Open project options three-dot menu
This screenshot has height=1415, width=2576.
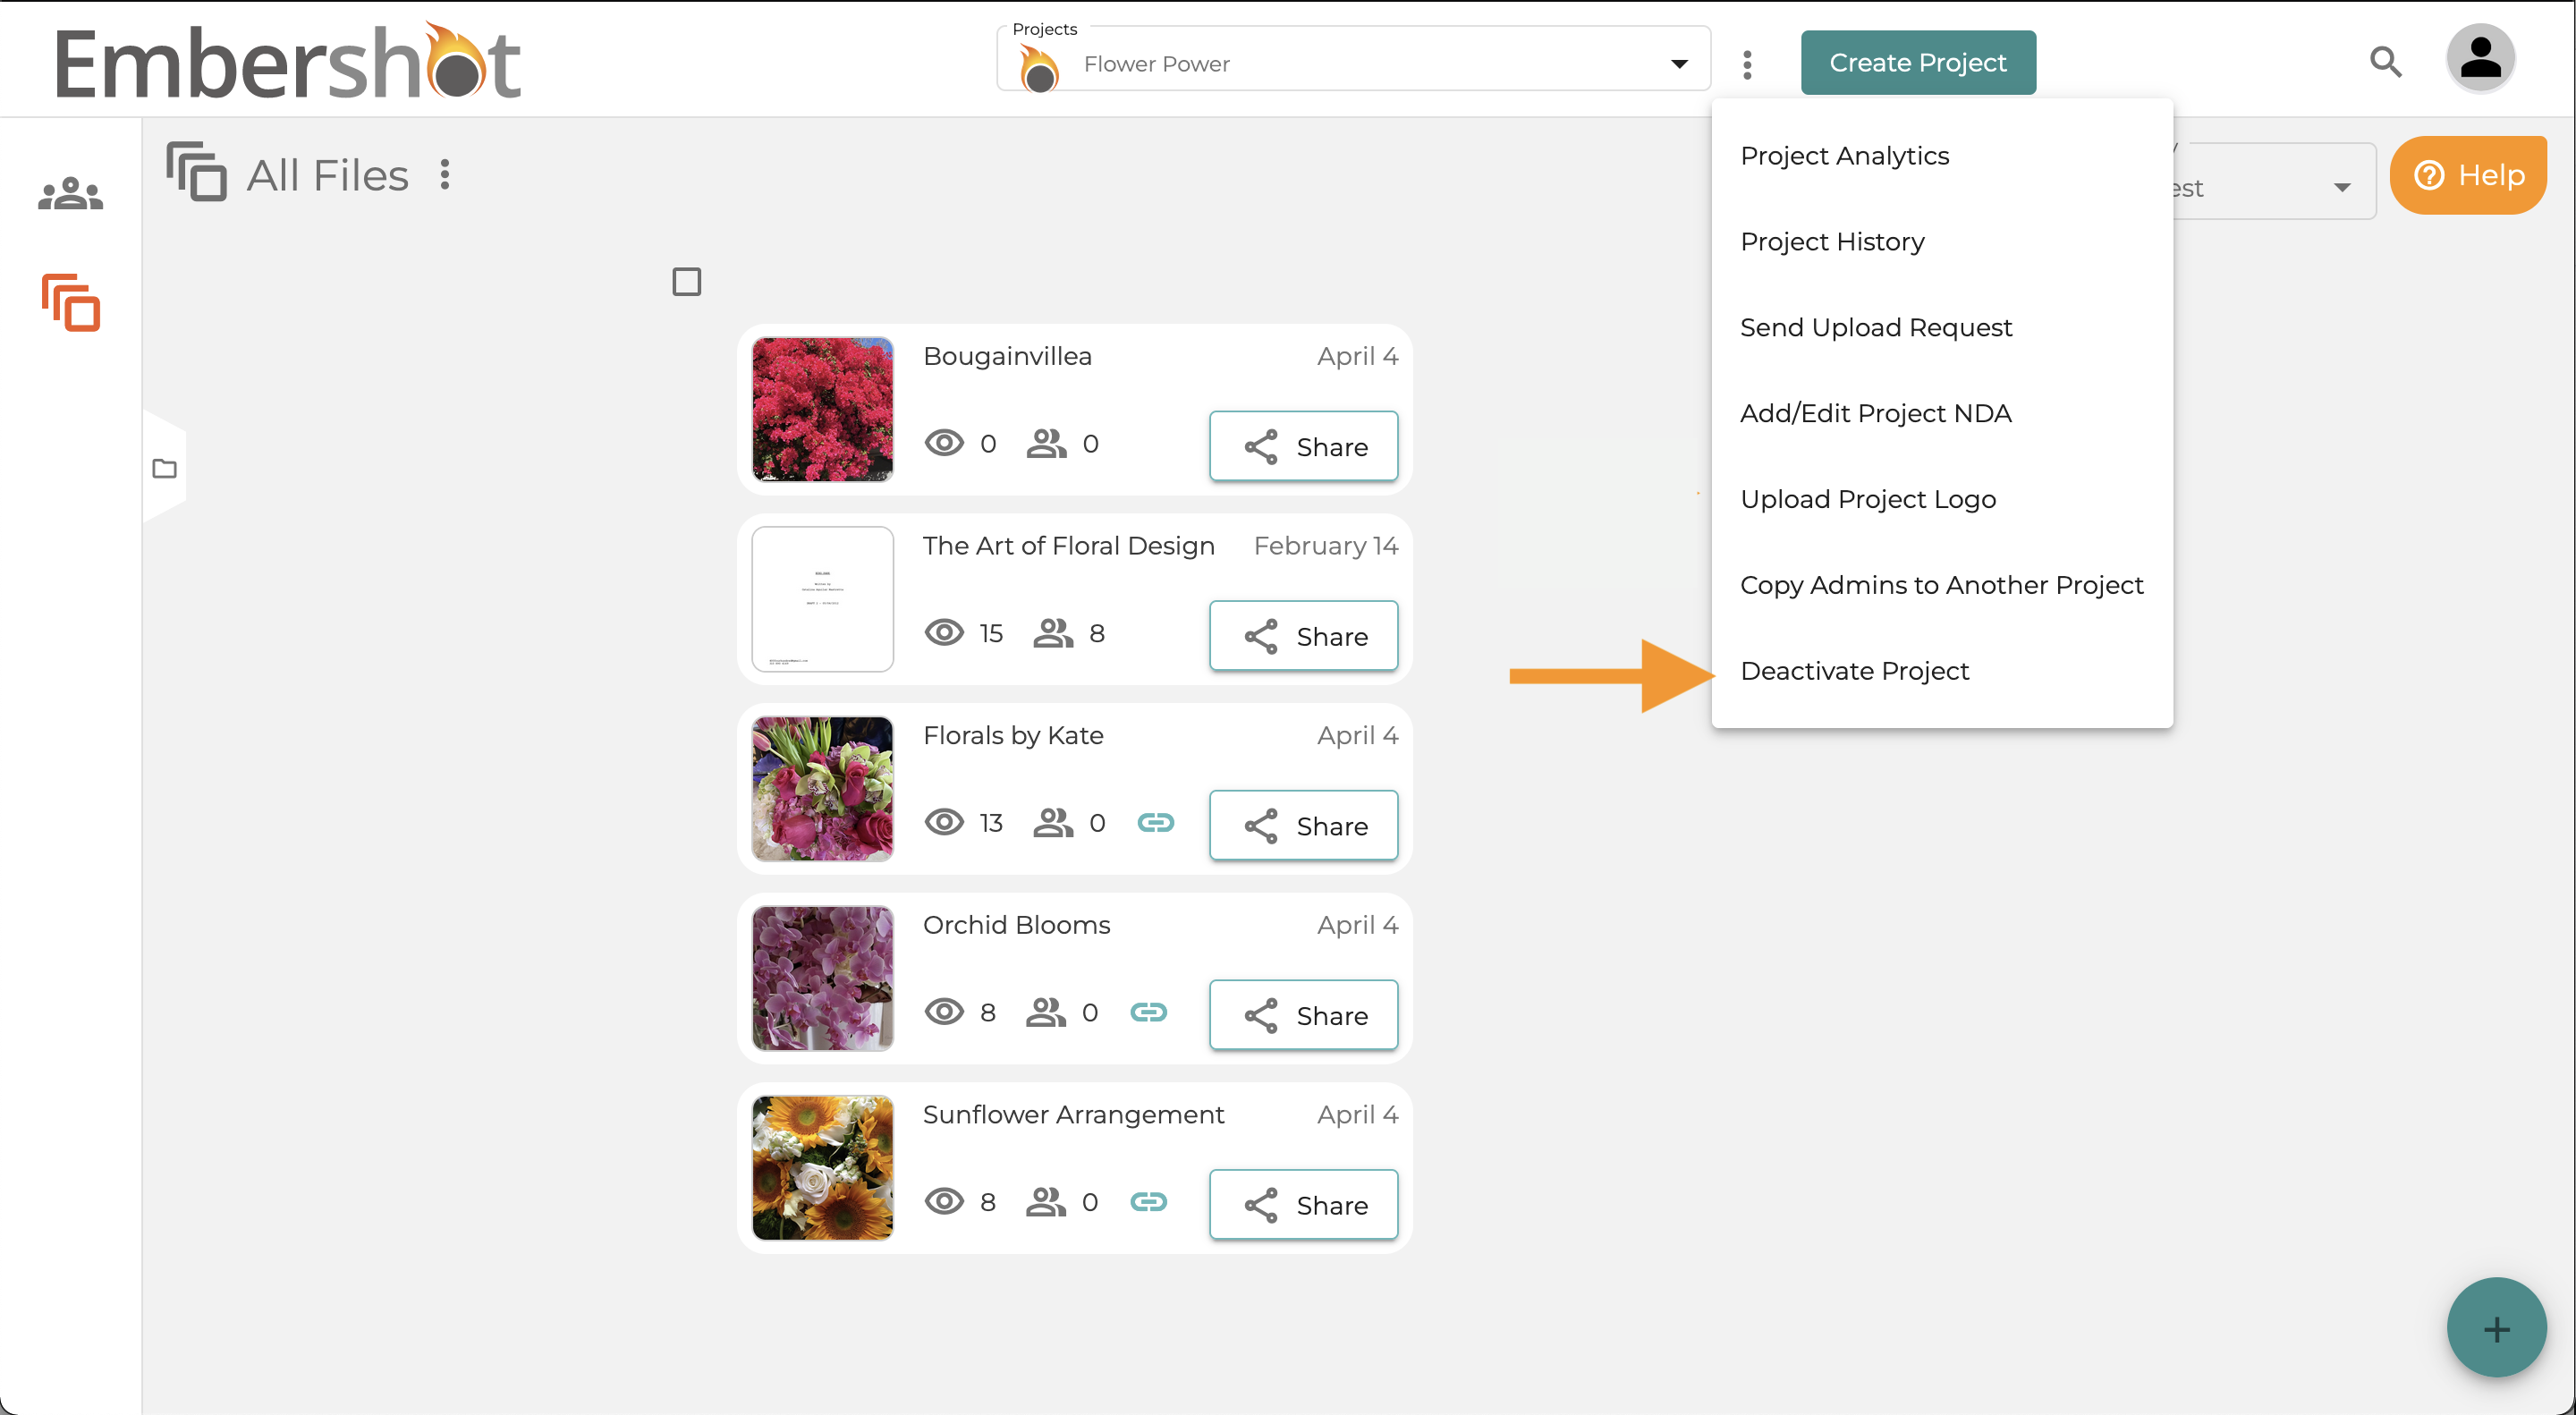pos(1747,64)
